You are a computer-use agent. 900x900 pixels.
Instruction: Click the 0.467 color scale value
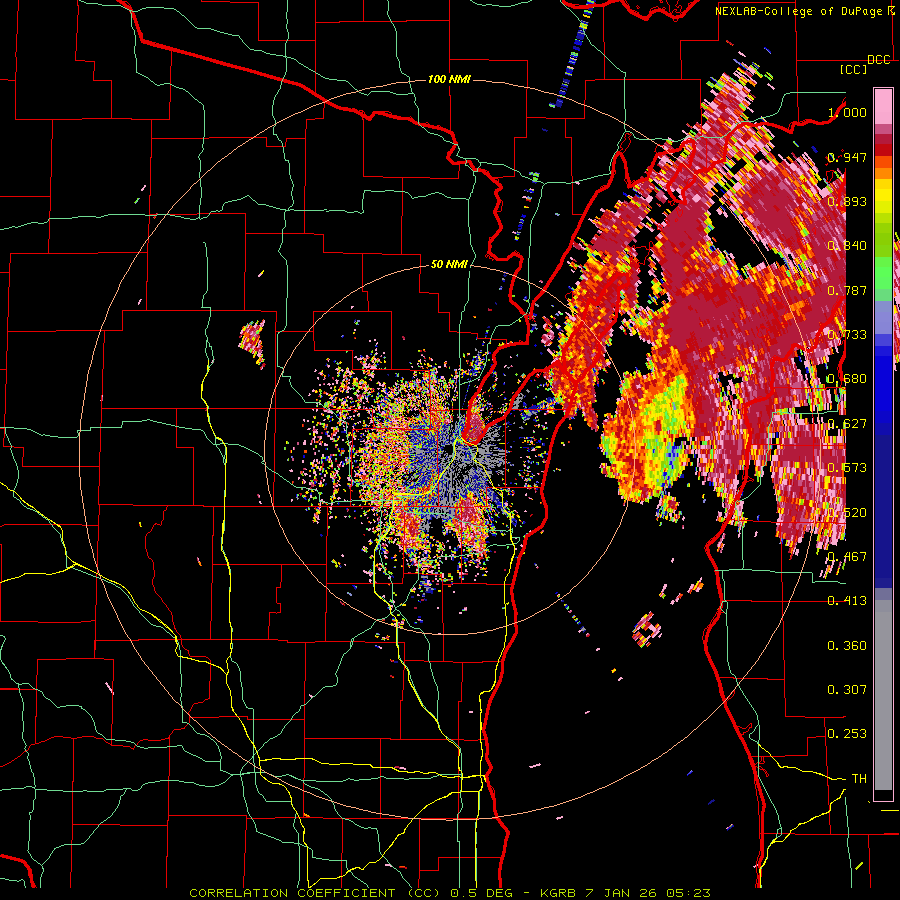click(x=847, y=557)
